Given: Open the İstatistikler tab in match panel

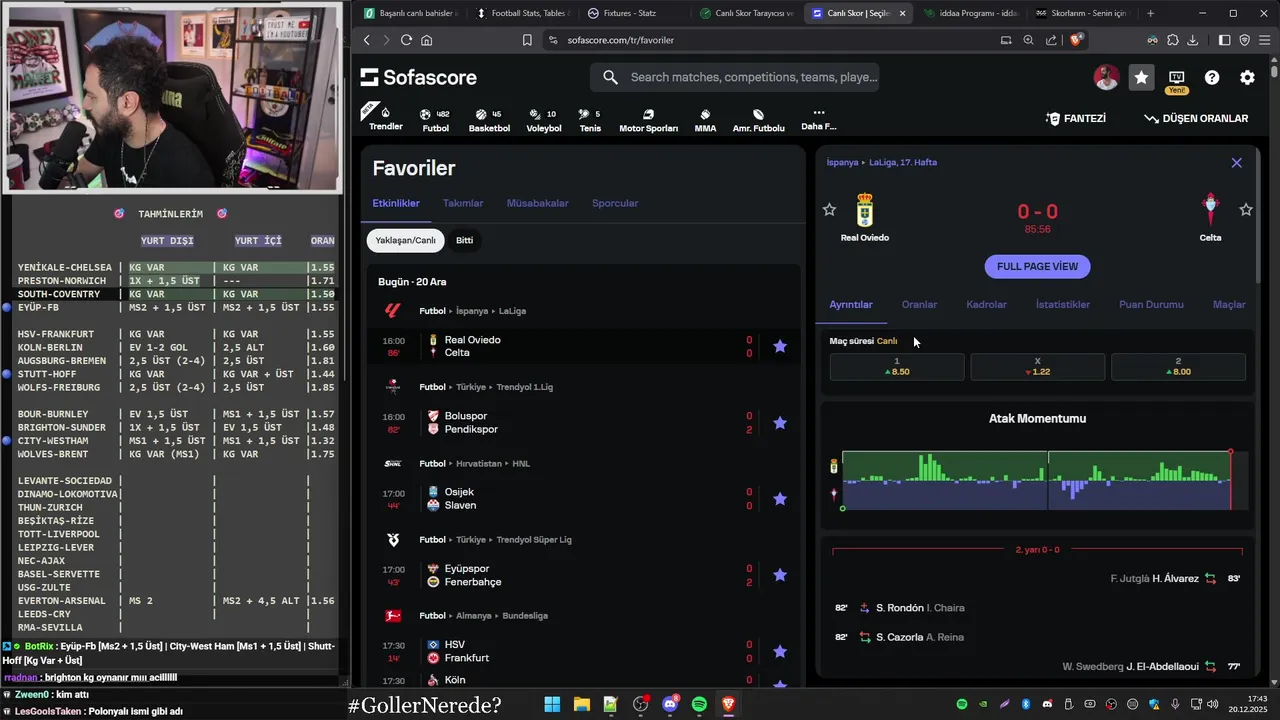Looking at the screenshot, I should (1063, 304).
